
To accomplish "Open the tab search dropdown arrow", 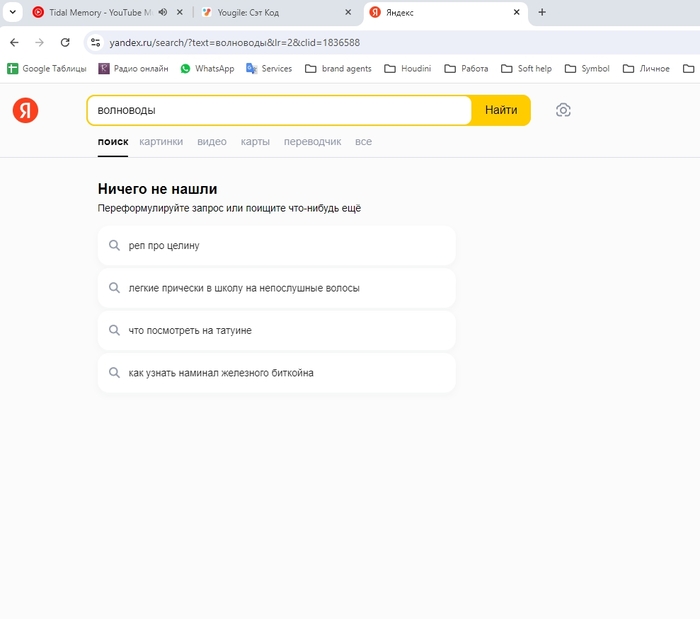I will coord(12,12).
